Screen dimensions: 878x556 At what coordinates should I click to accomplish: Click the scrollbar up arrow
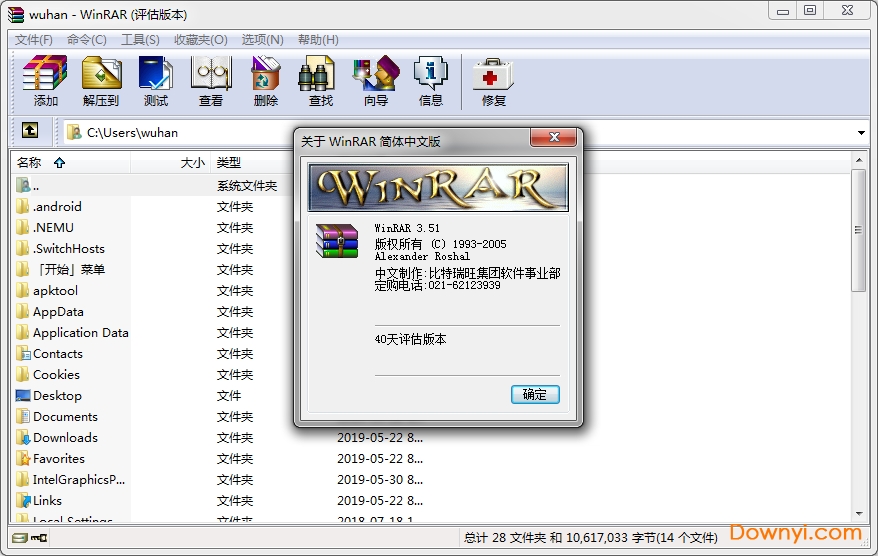tap(858, 160)
